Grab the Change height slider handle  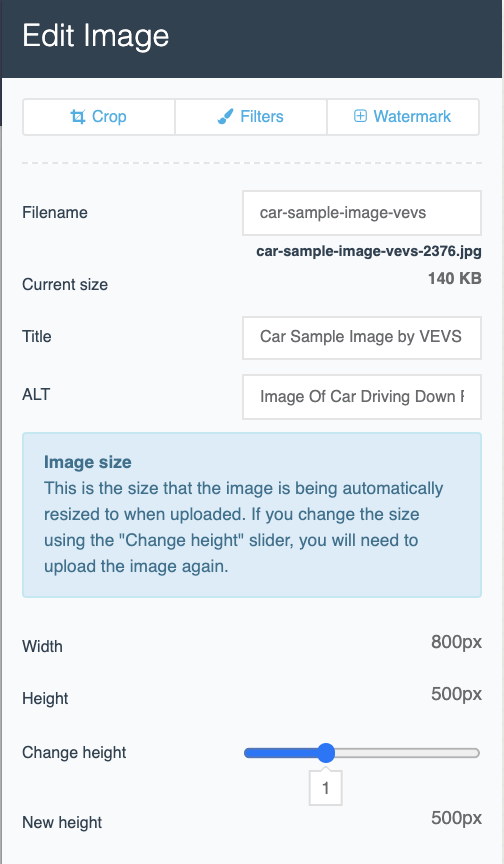[x=326, y=753]
